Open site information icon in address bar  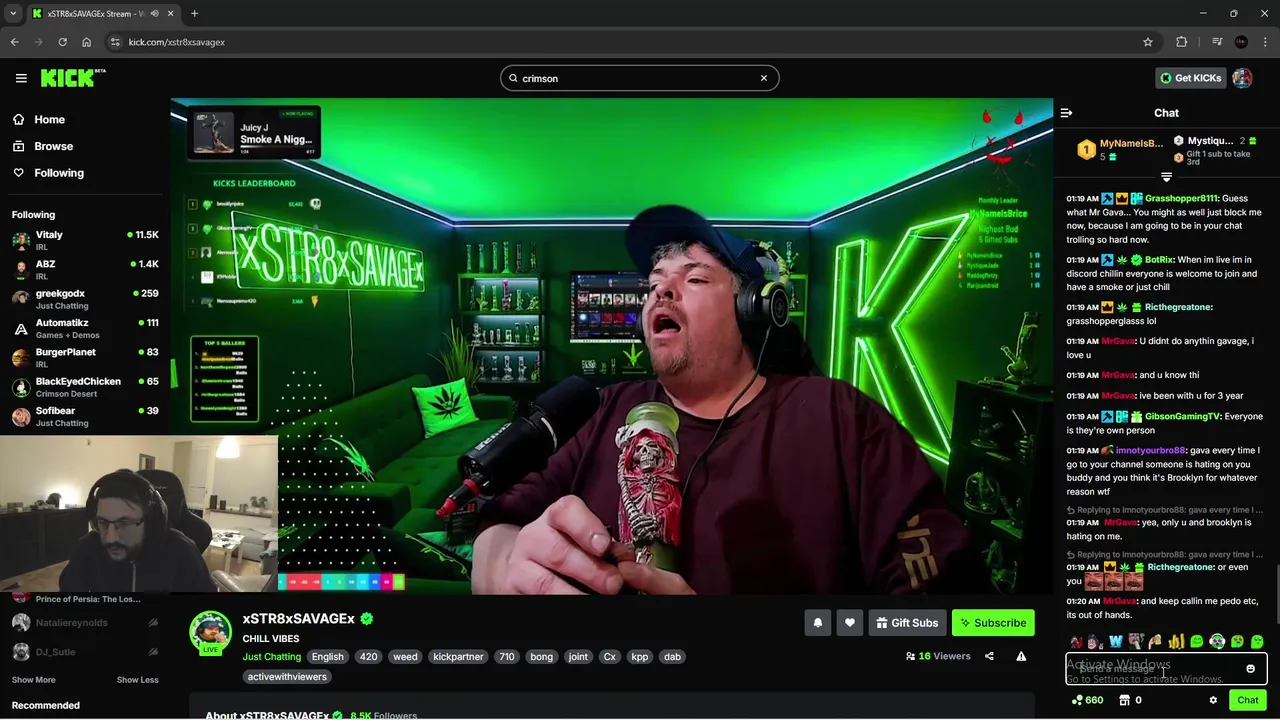pyautogui.click(x=115, y=42)
